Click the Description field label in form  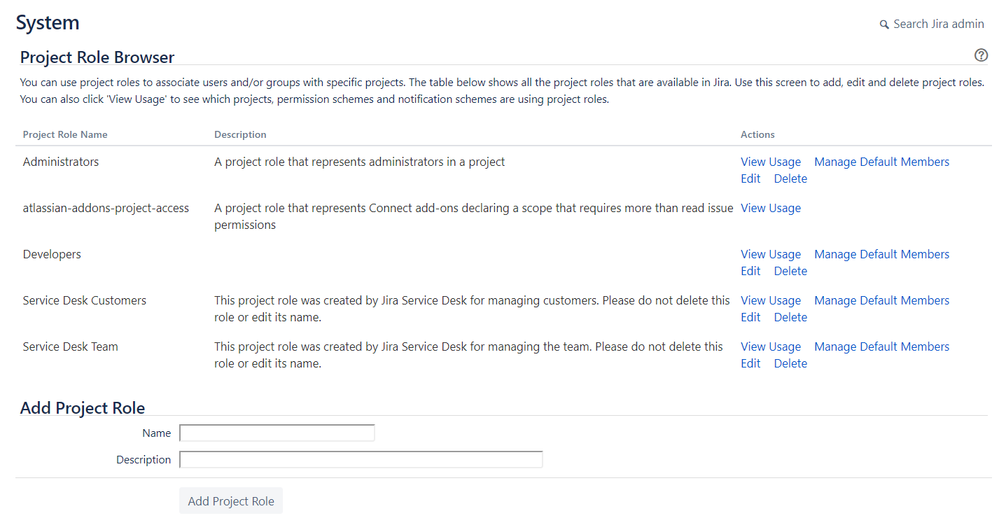coord(143,460)
